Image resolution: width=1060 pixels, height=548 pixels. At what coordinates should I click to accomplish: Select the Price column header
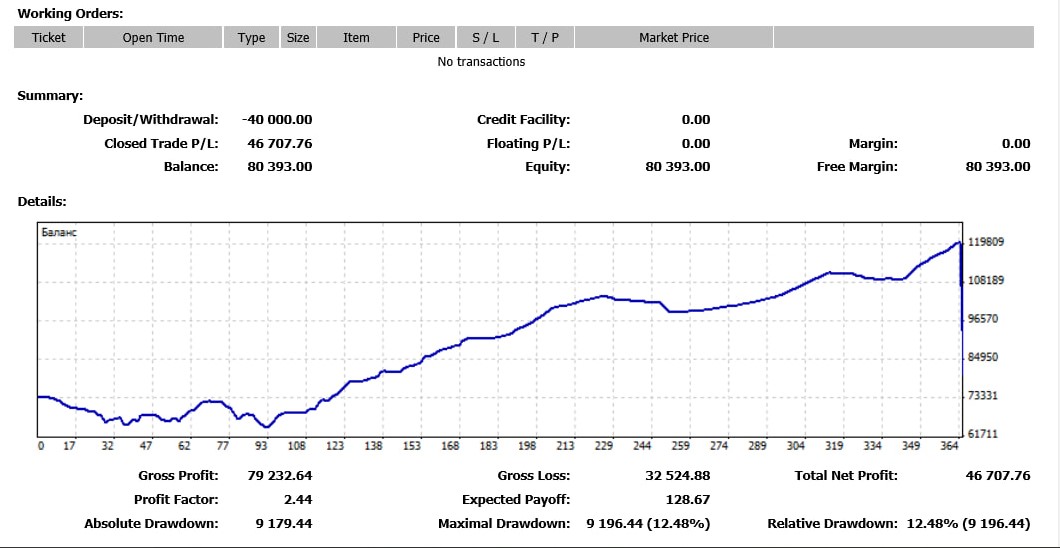426,37
